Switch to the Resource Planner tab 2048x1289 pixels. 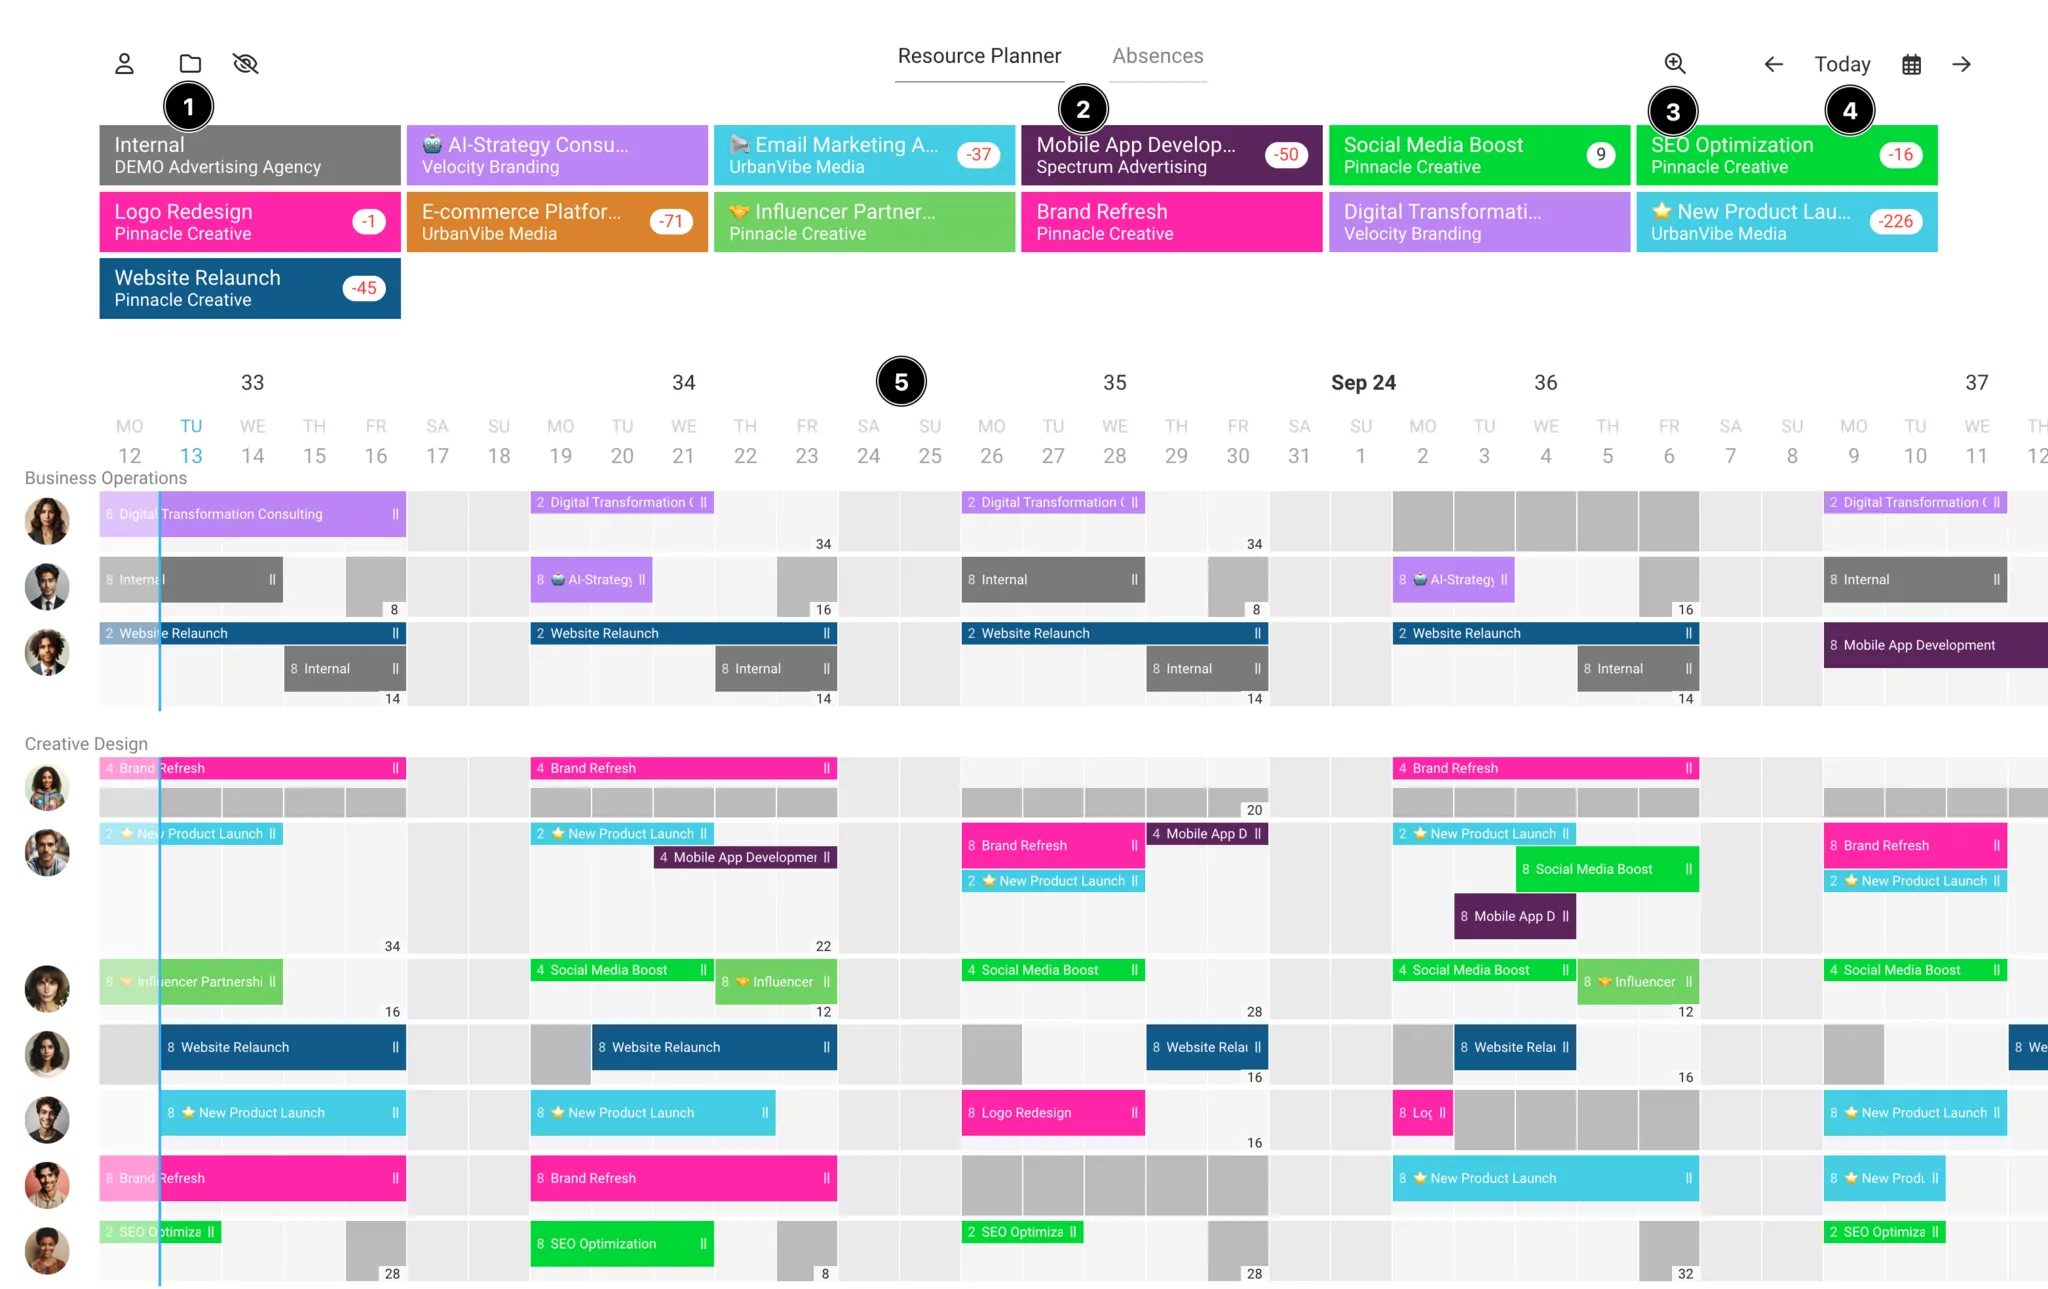pos(980,55)
